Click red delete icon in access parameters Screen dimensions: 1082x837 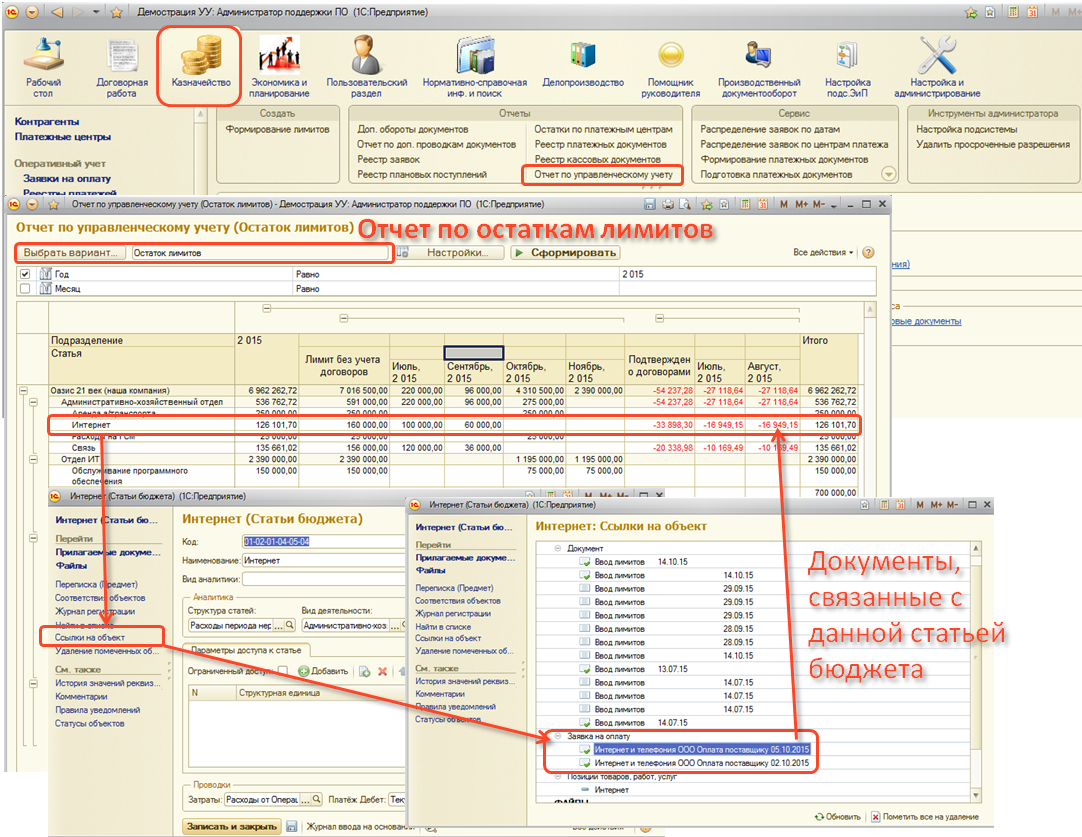pos(382,671)
